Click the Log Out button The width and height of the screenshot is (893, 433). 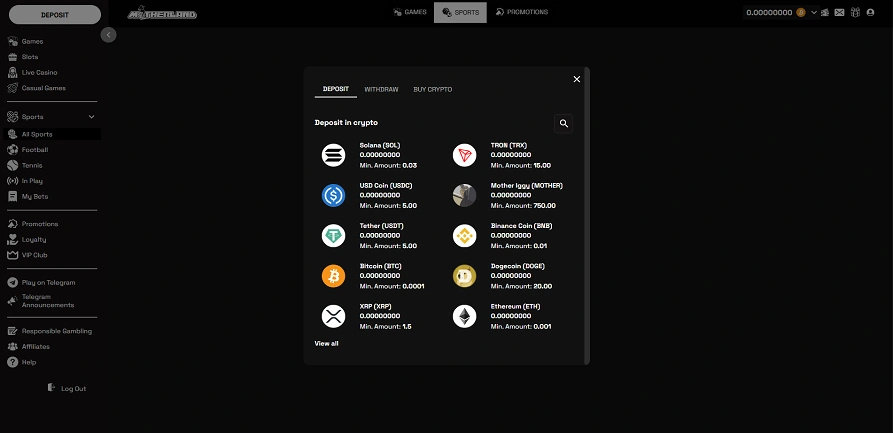pos(67,388)
